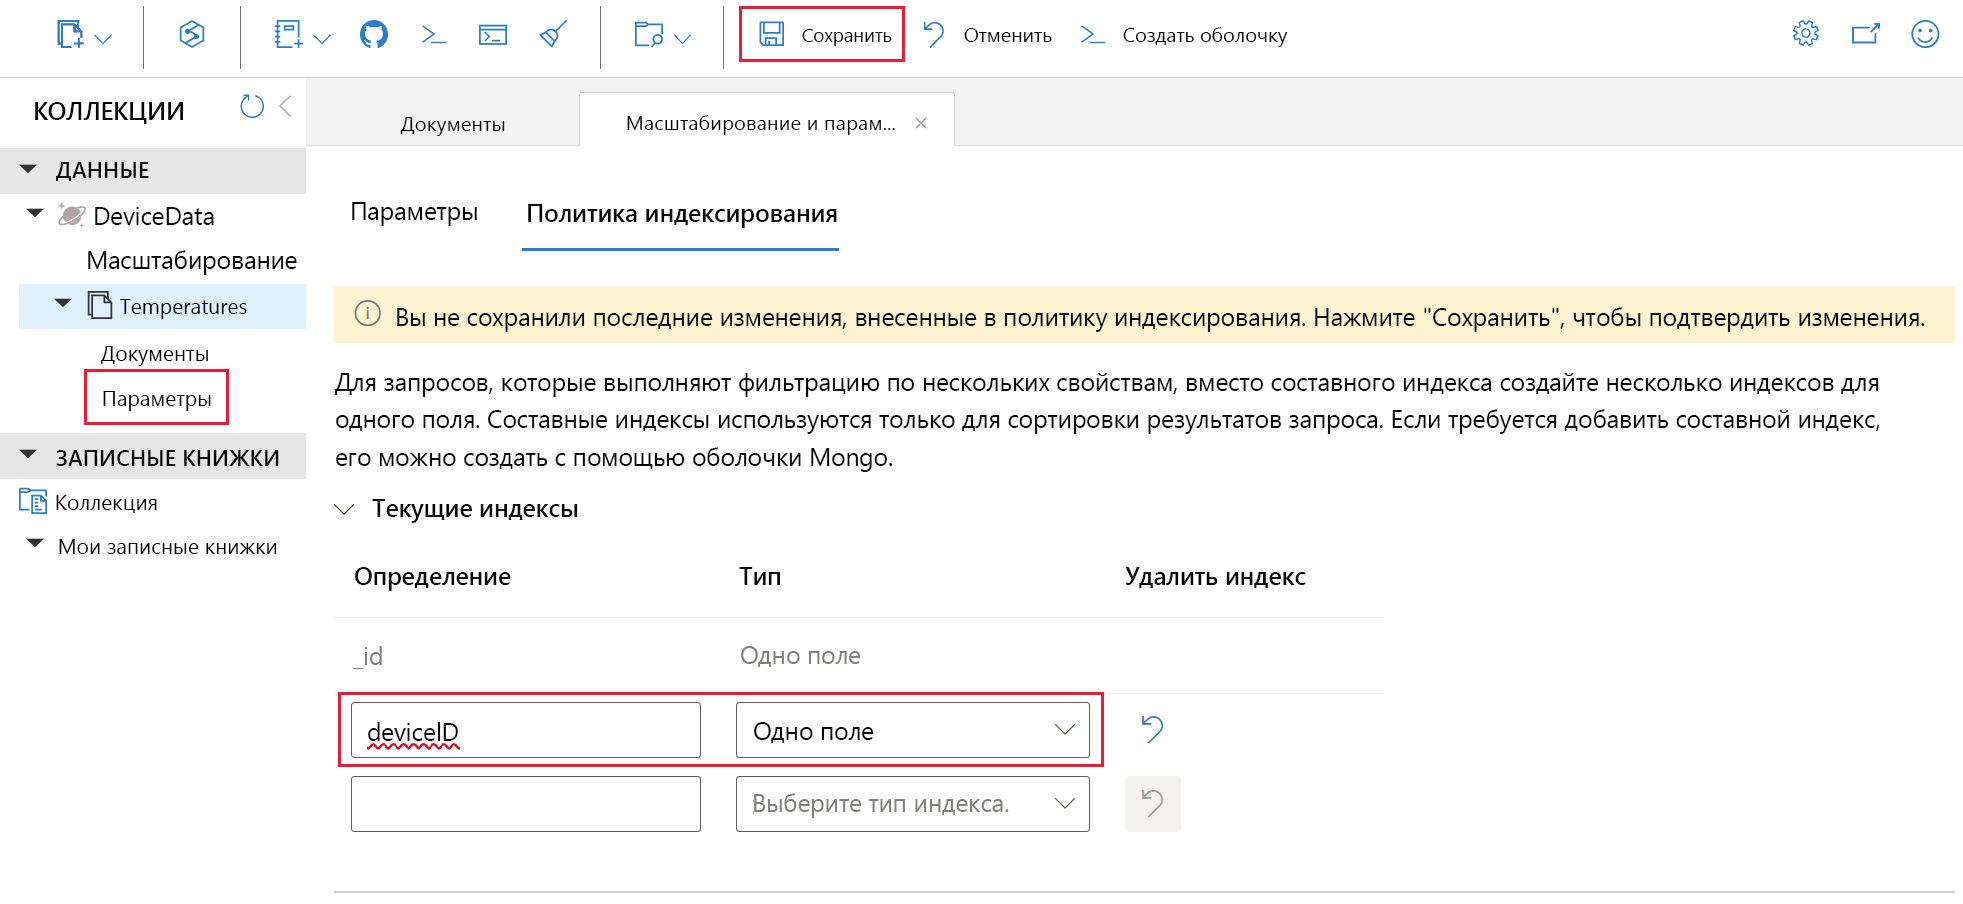The image size is (1963, 904).
Task: Select the clear/clean broom icon
Action: 552,34
